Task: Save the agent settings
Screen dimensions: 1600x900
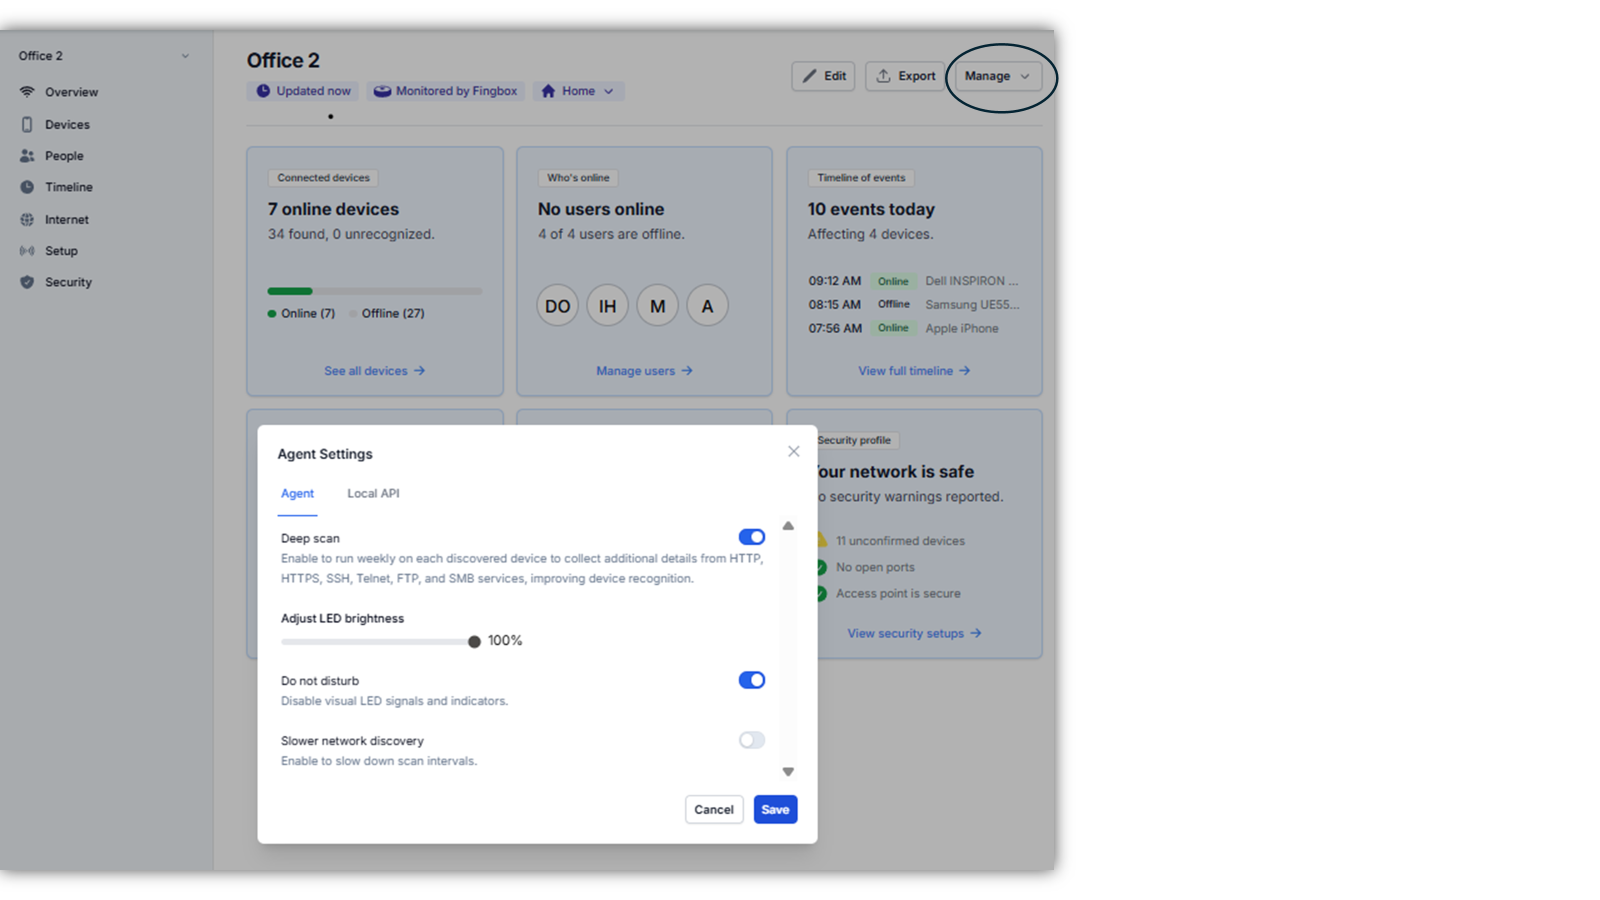Action: click(x=775, y=810)
